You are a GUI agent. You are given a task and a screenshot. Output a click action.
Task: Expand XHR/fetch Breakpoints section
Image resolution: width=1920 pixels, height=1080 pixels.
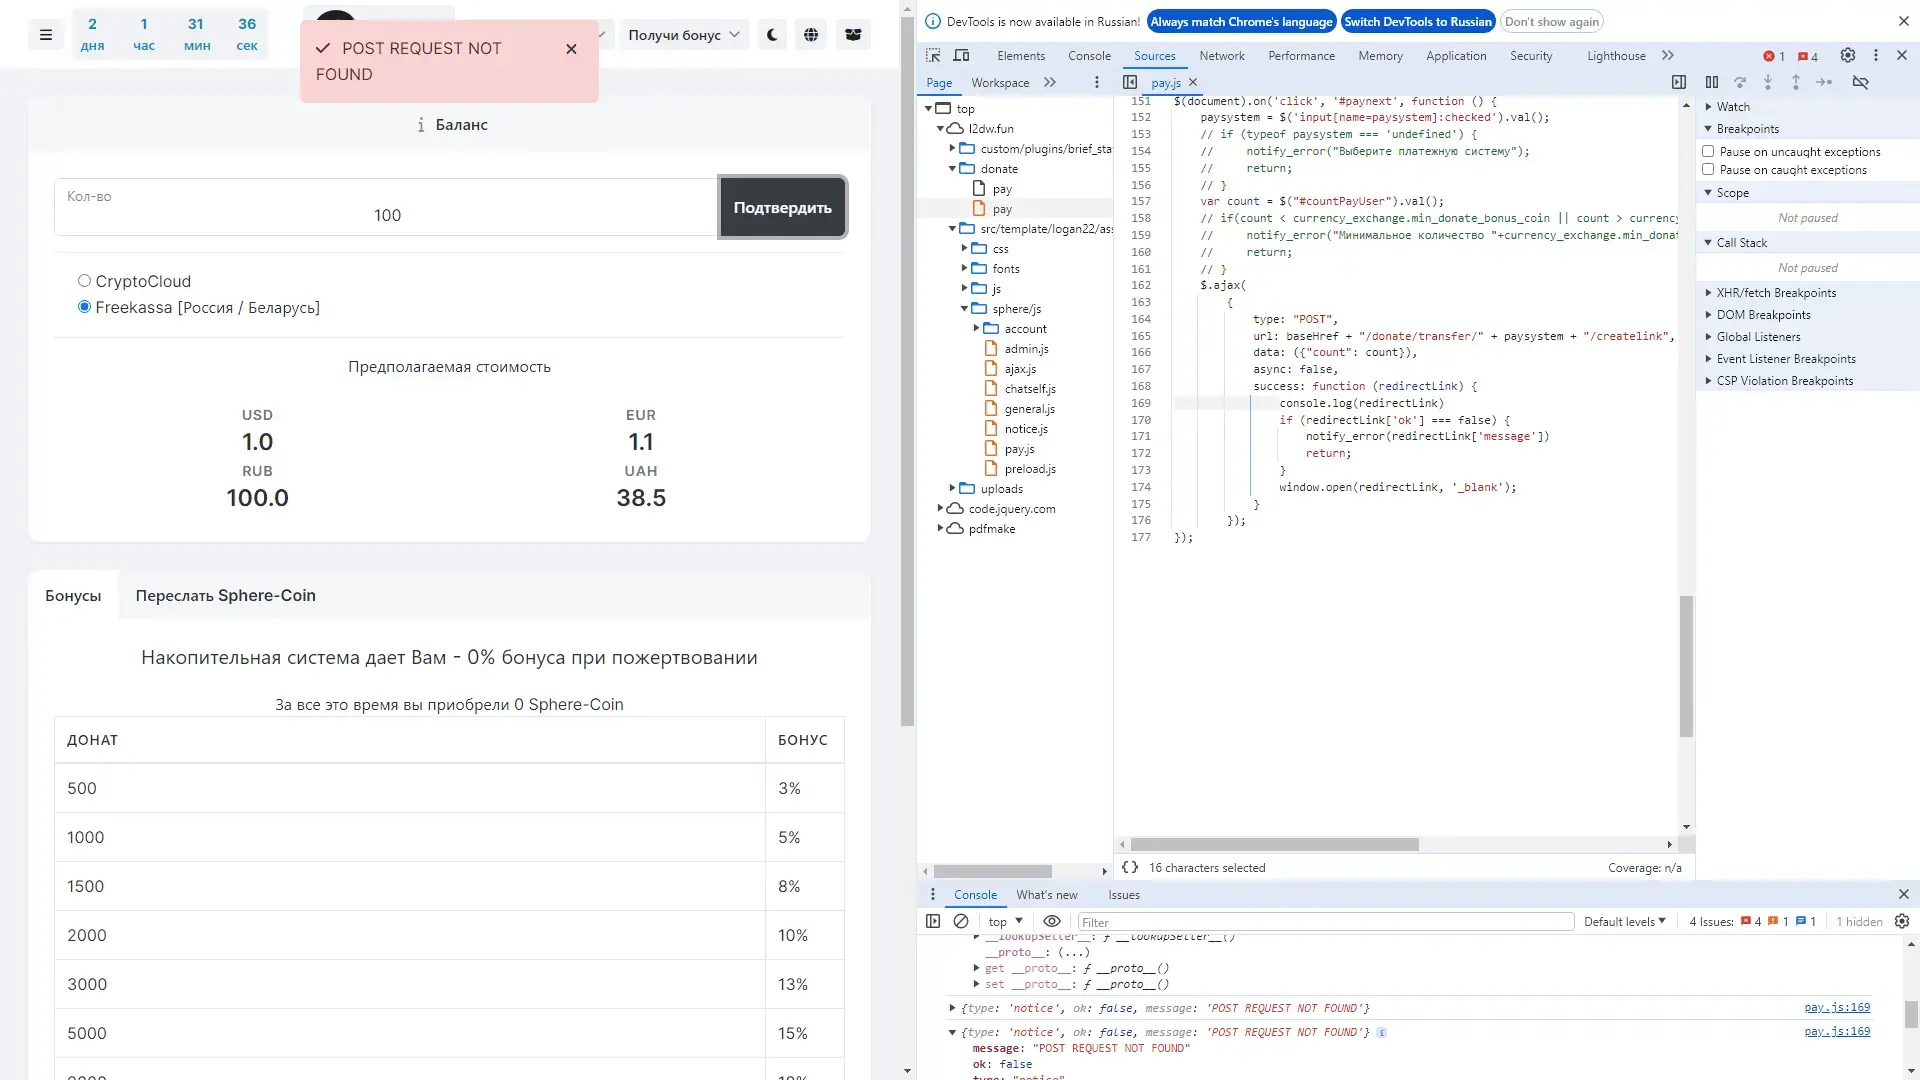pyautogui.click(x=1776, y=293)
